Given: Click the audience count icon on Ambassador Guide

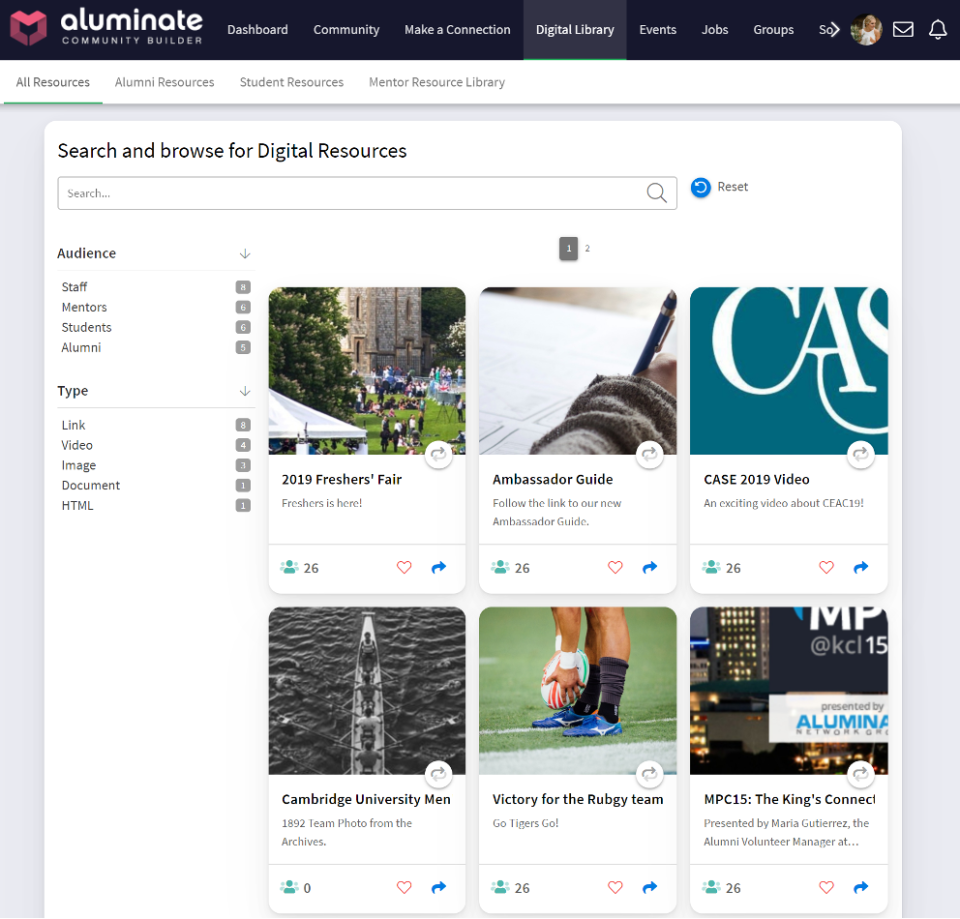Looking at the screenshot, I should (499, 567).
